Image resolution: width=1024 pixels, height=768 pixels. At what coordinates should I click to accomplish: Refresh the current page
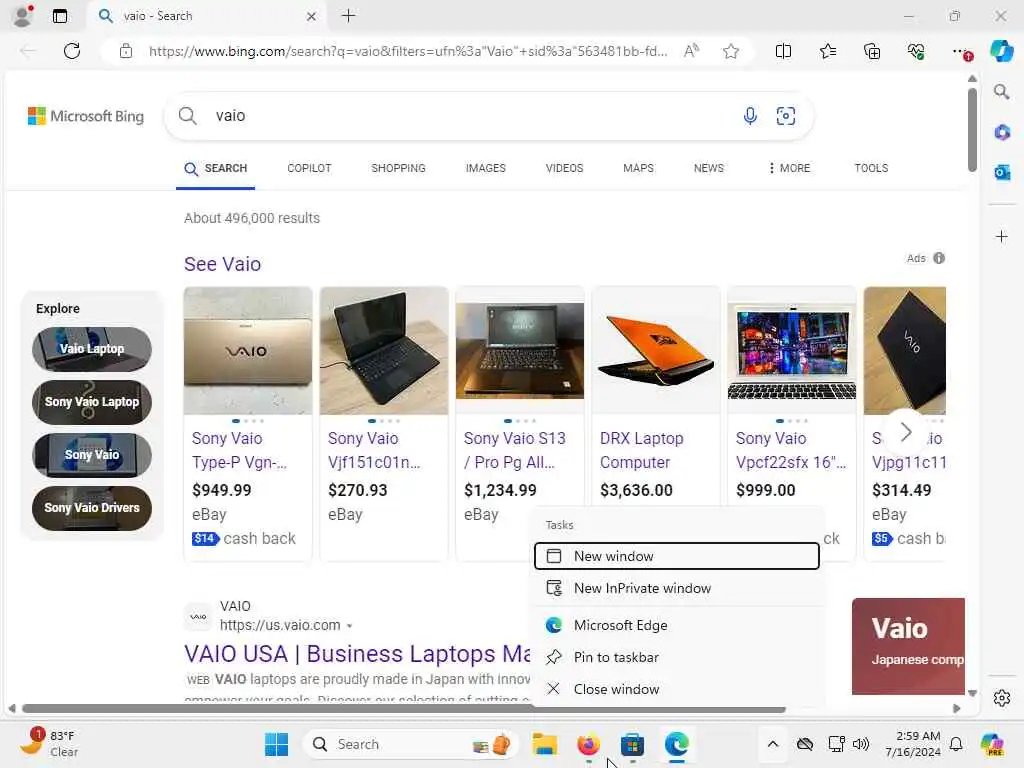point(72,51)
